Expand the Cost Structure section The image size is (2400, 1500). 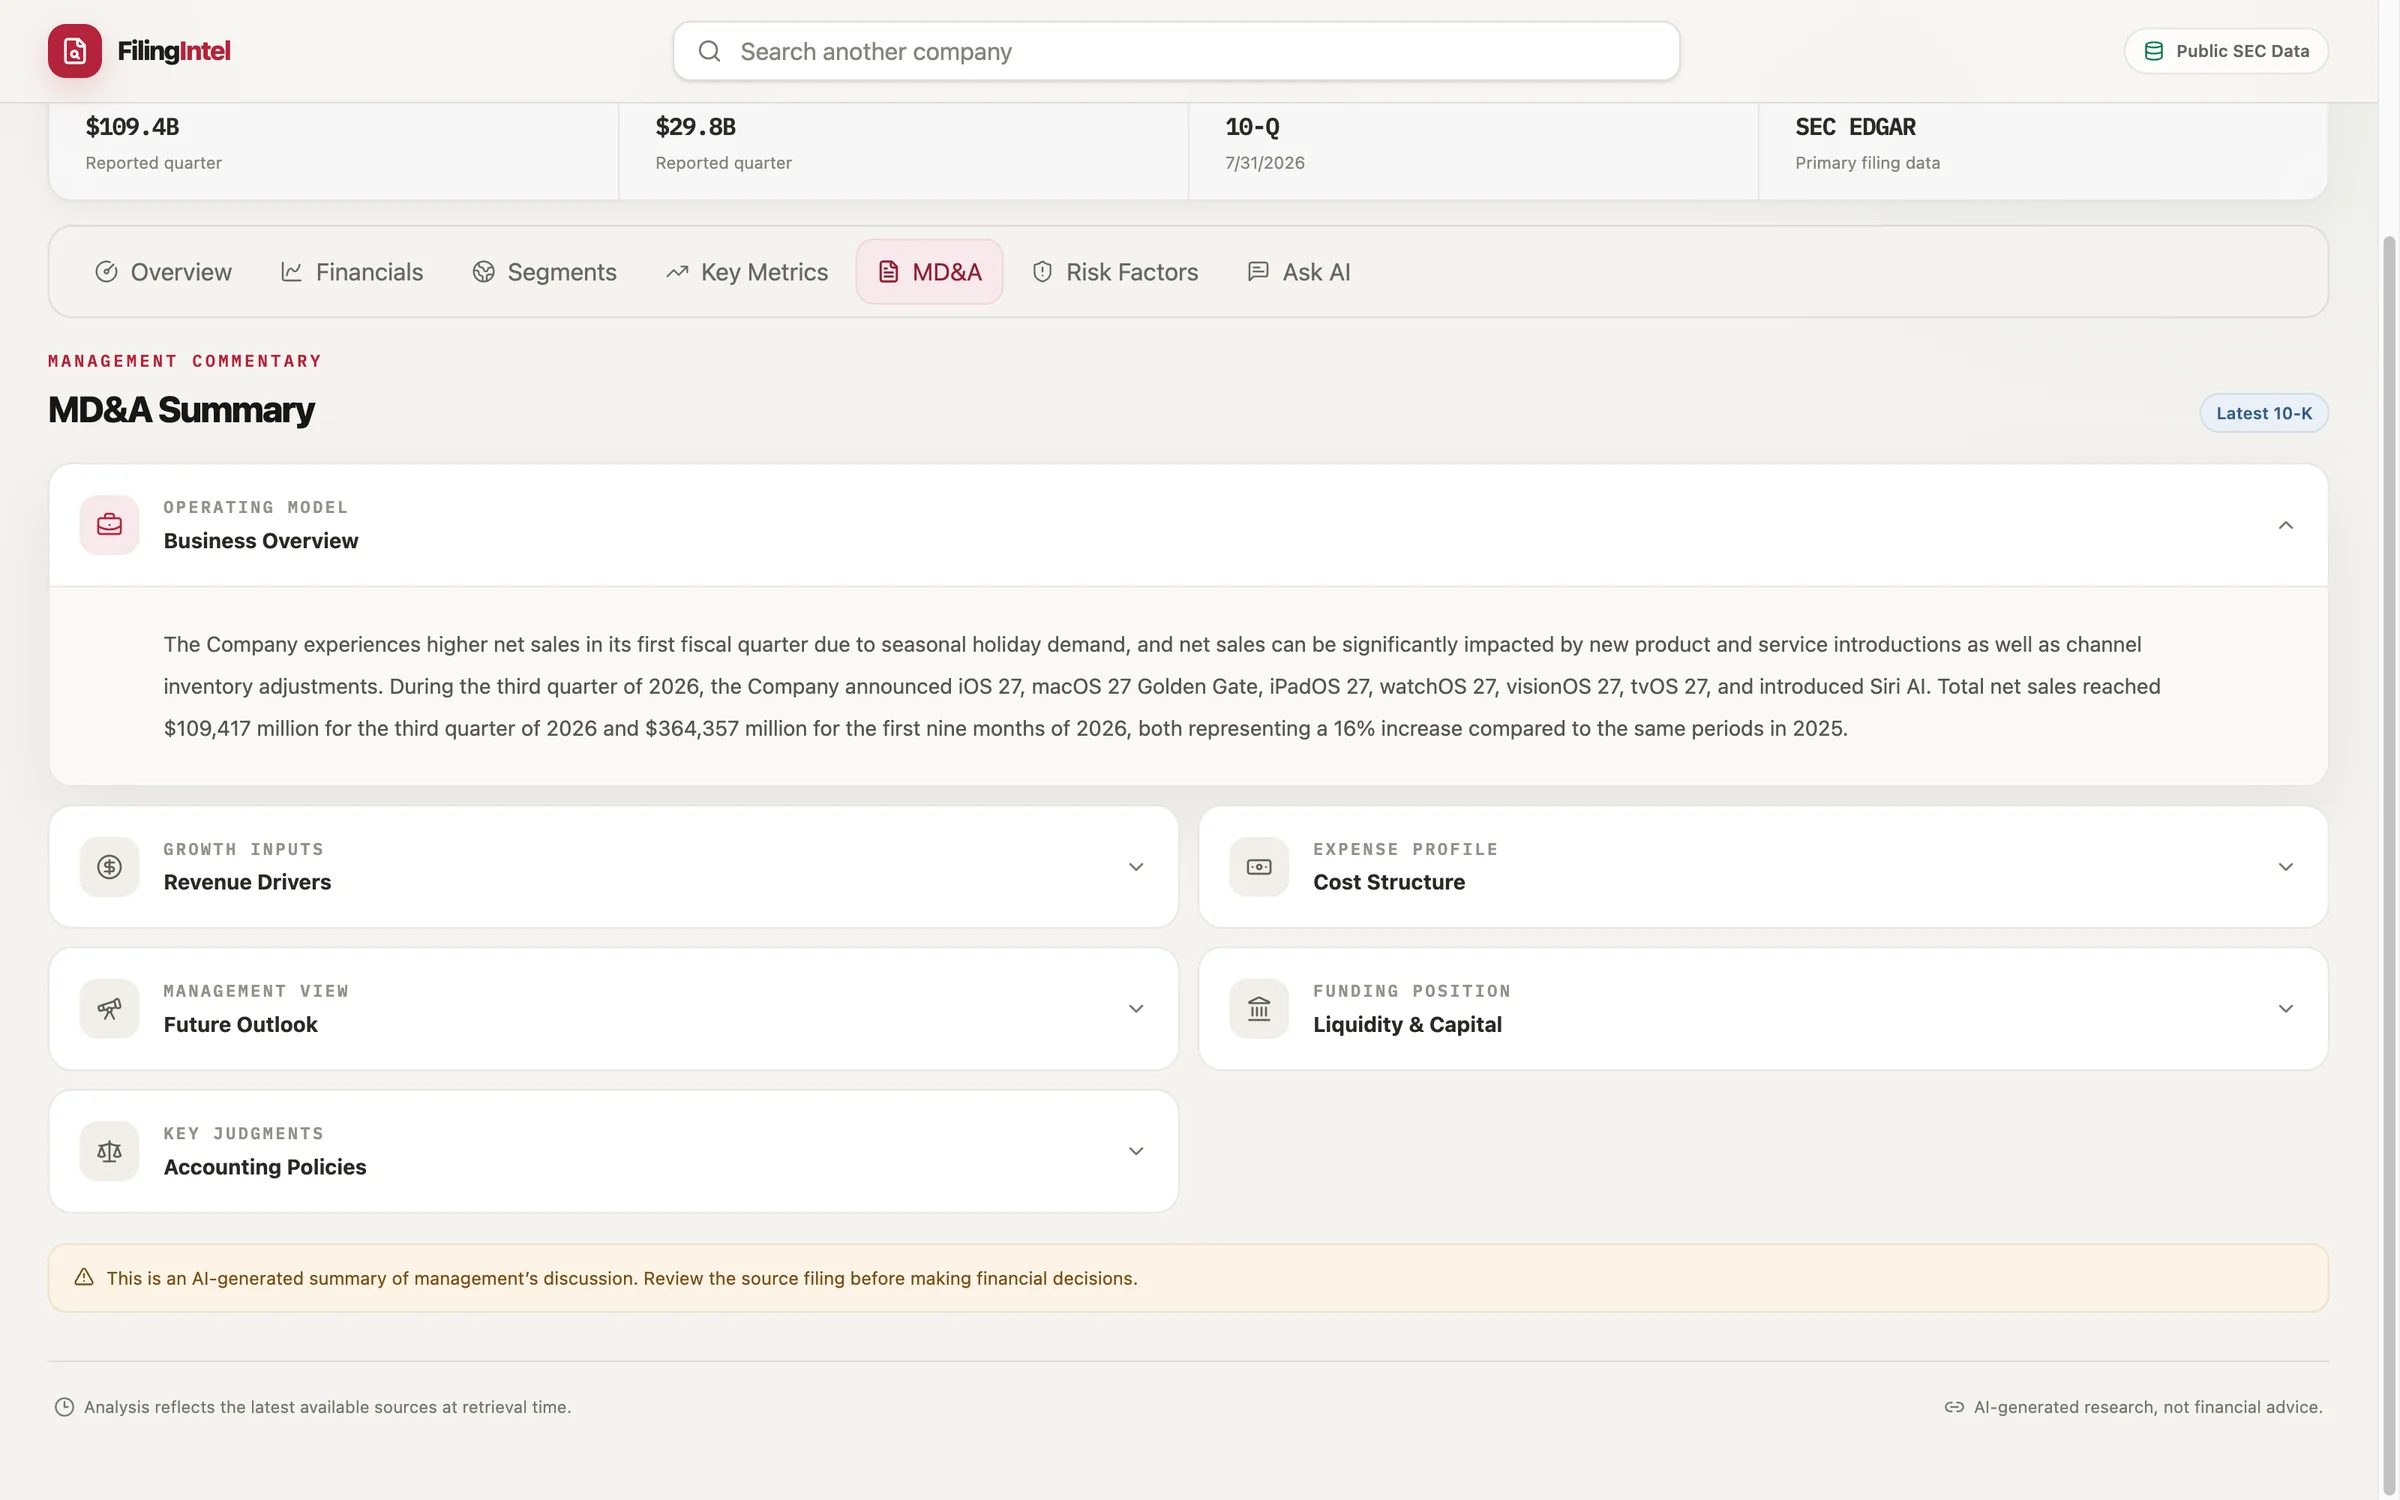pyautogui.click(x=2285, y=867)
